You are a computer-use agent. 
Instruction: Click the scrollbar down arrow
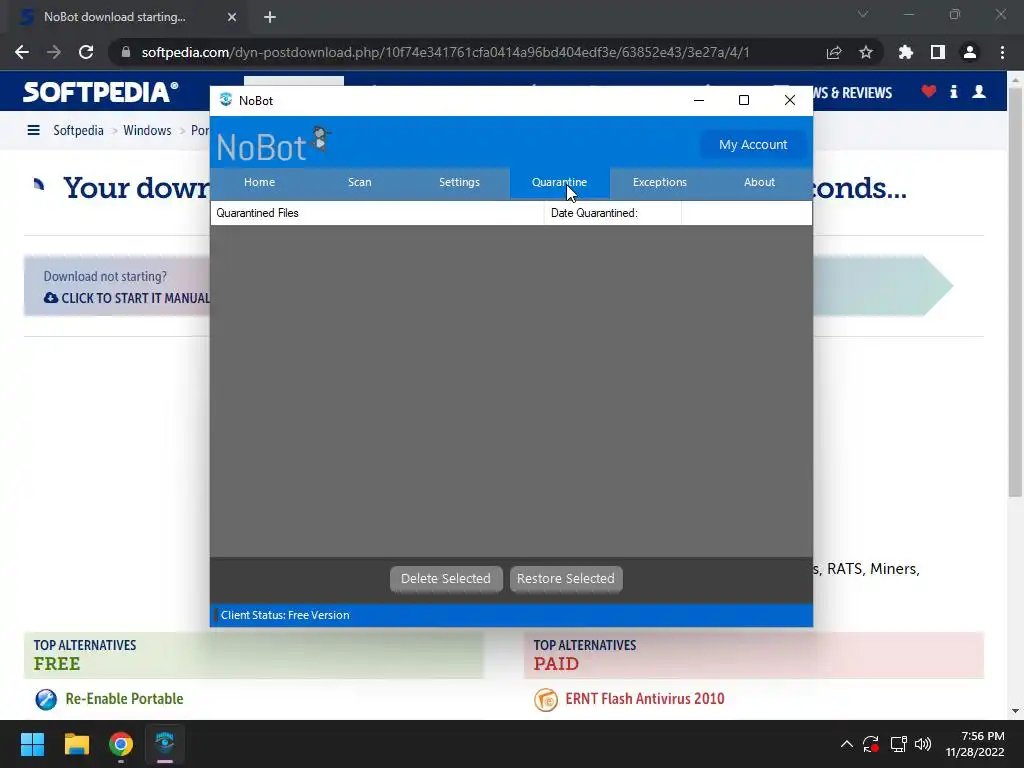tap(1015, 711)
